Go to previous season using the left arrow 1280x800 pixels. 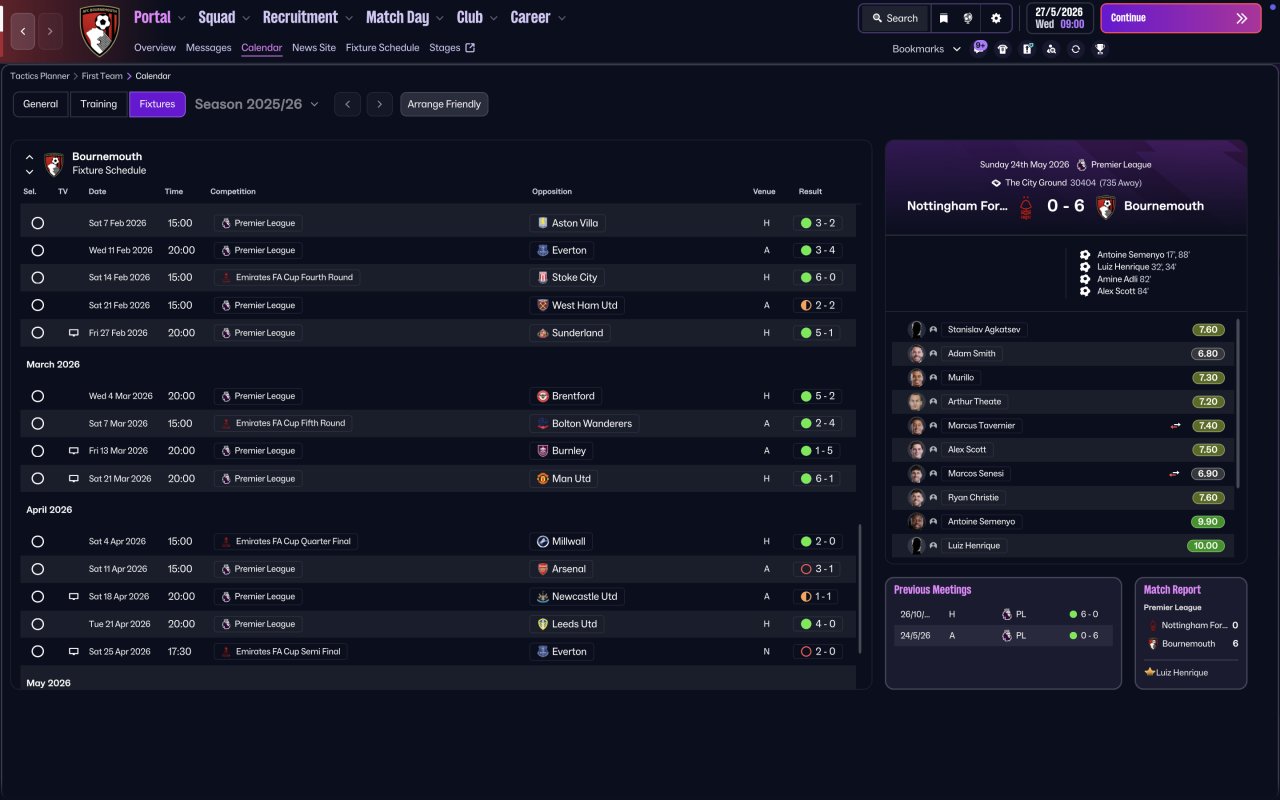click(x=347, y=104)
